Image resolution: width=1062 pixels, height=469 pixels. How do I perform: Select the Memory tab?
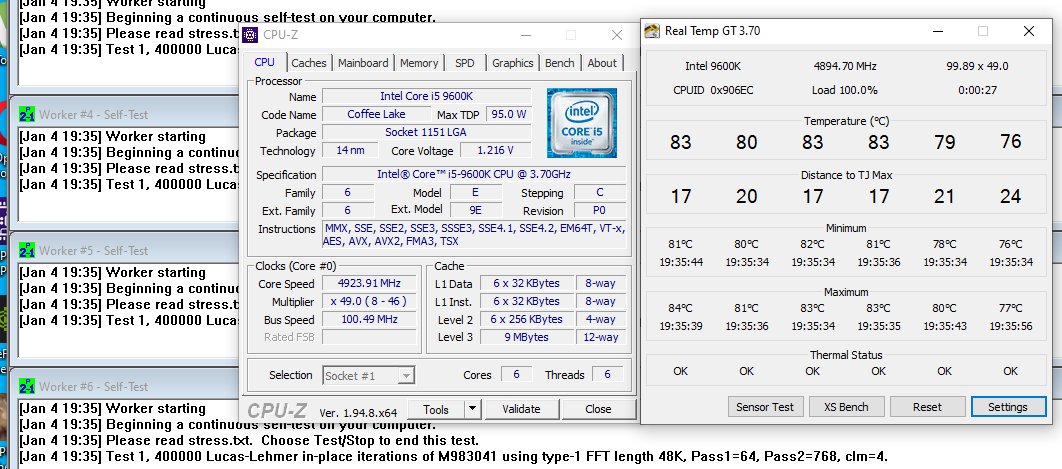(x=419, y=63)
